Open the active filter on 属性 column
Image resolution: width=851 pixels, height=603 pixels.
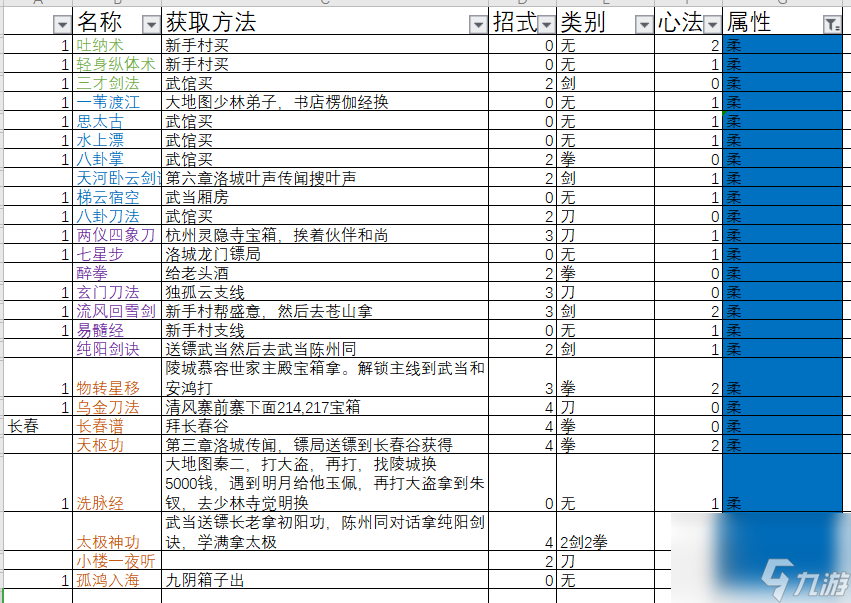pos(831,24)
